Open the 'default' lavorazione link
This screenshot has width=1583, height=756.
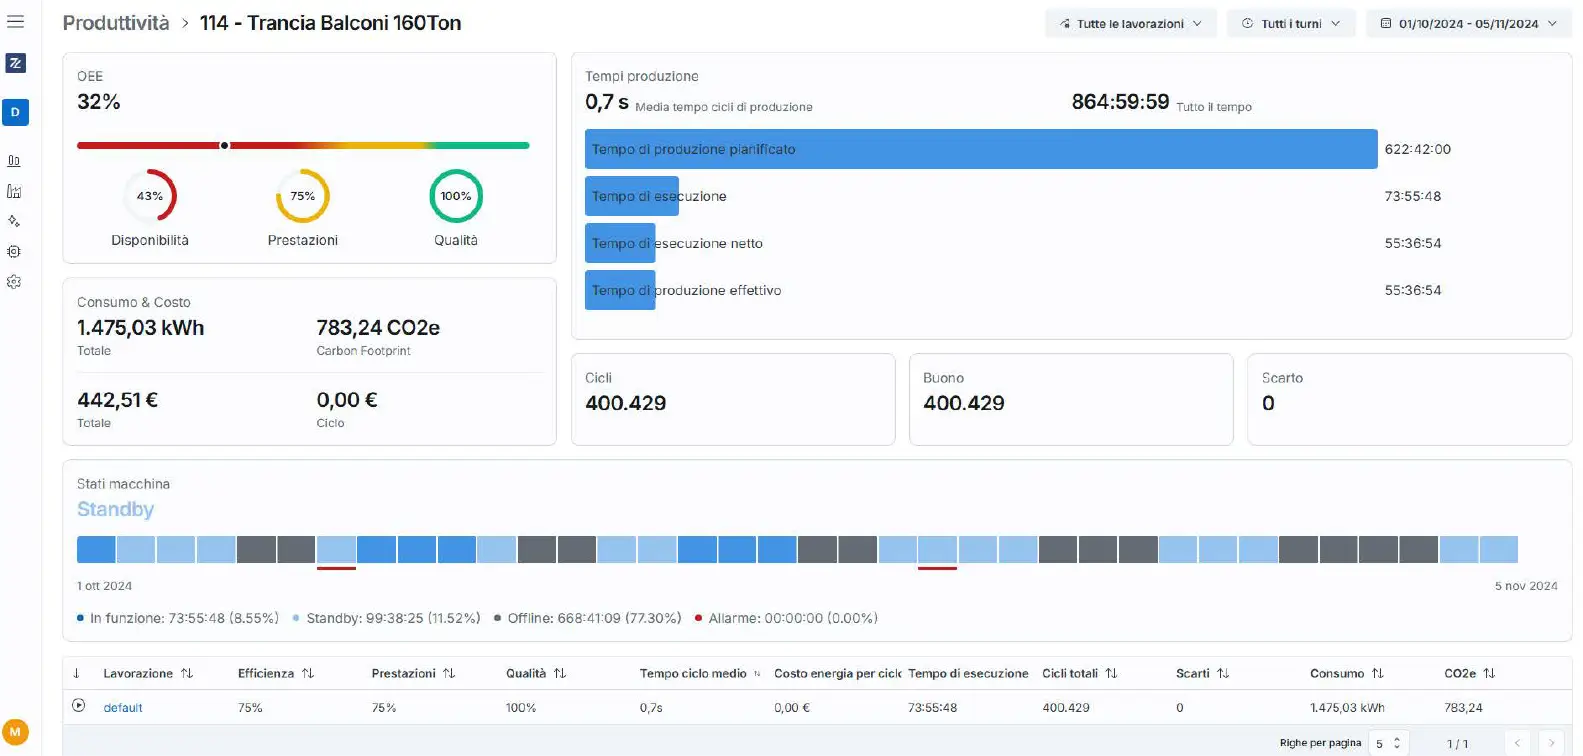point(123,708)
